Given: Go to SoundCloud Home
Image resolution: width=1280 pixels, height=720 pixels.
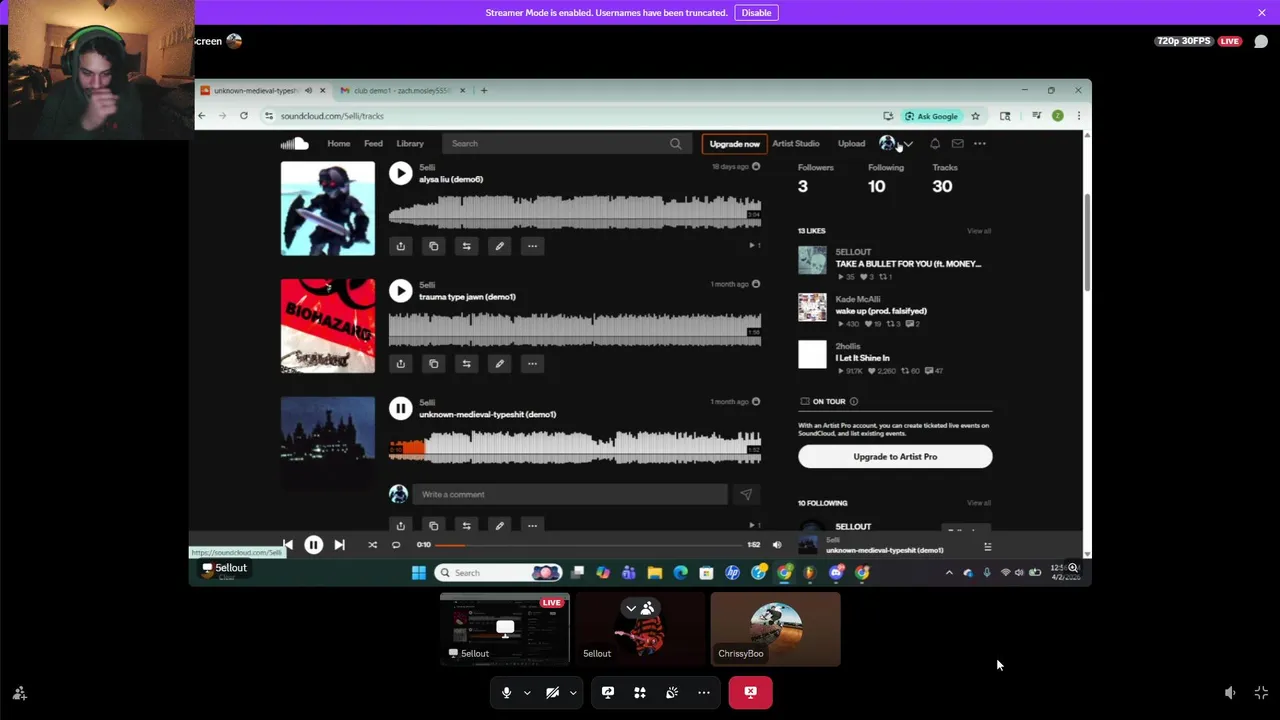Looking at the screenshot, I should 339,144.
